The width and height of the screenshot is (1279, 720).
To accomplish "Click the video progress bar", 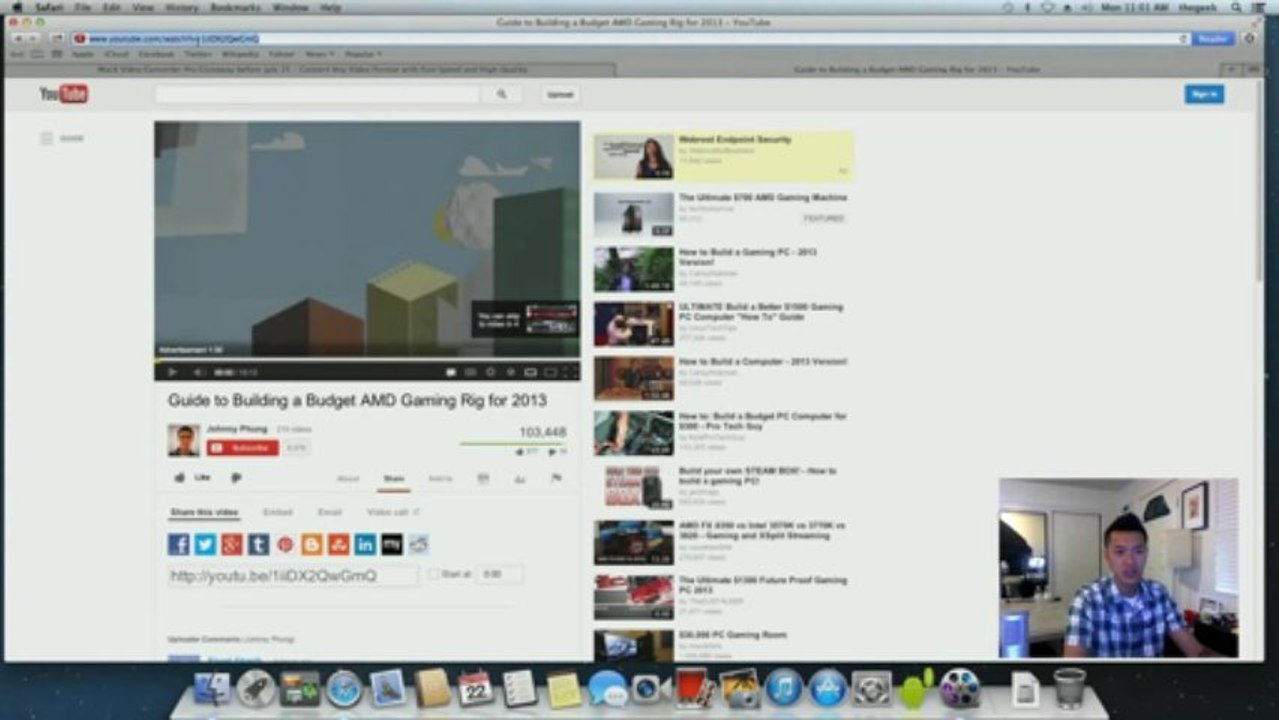I will point(367,360).
